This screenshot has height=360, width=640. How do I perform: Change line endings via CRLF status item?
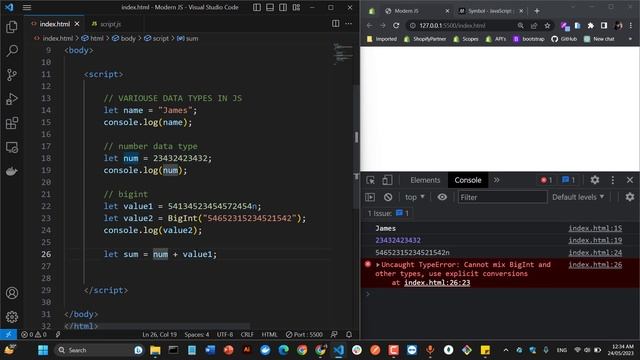coord(247,335)
